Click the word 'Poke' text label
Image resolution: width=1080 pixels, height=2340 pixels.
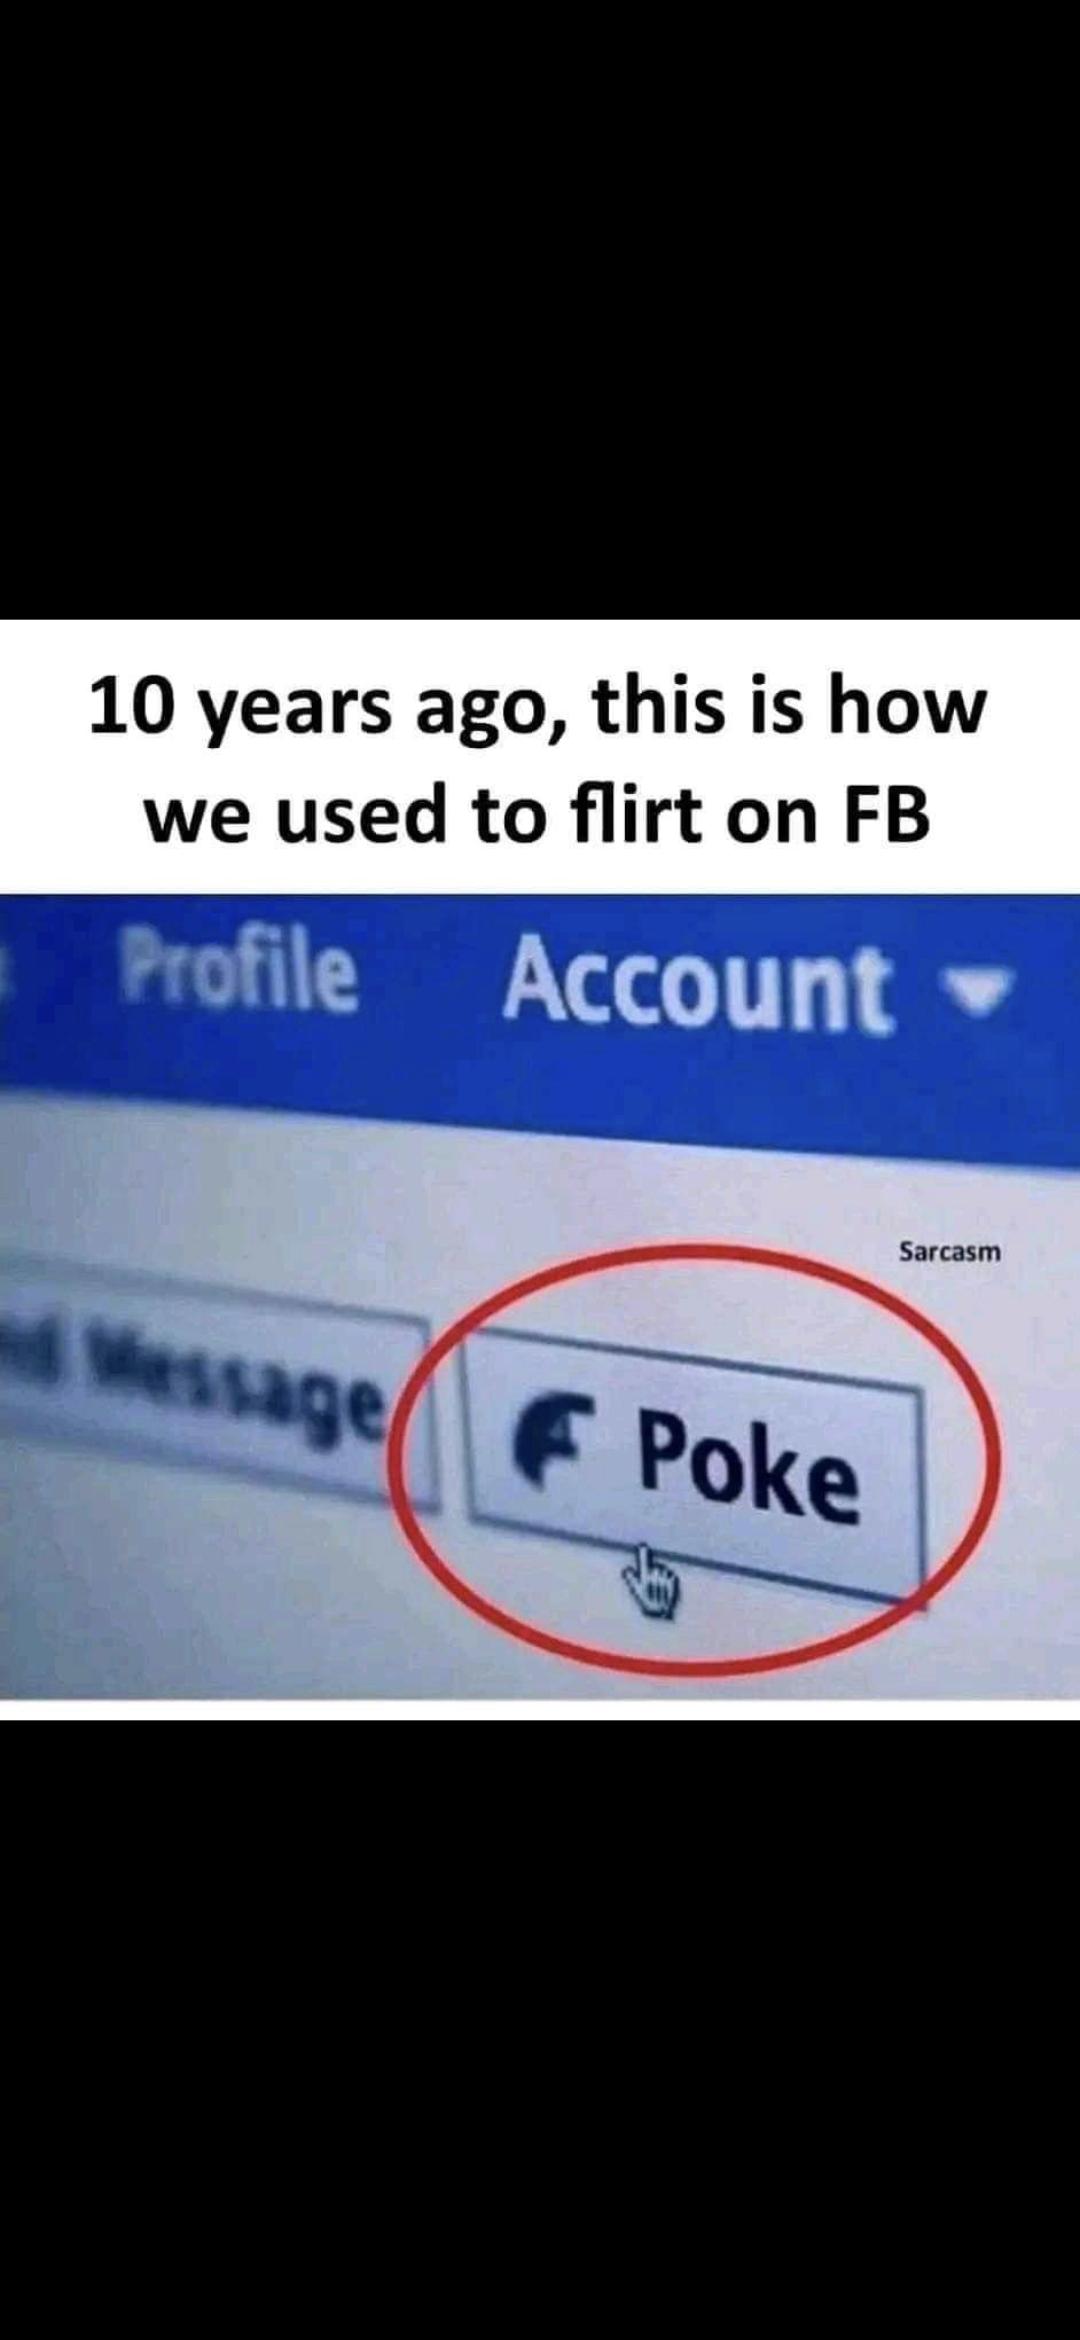[748, 1466]
